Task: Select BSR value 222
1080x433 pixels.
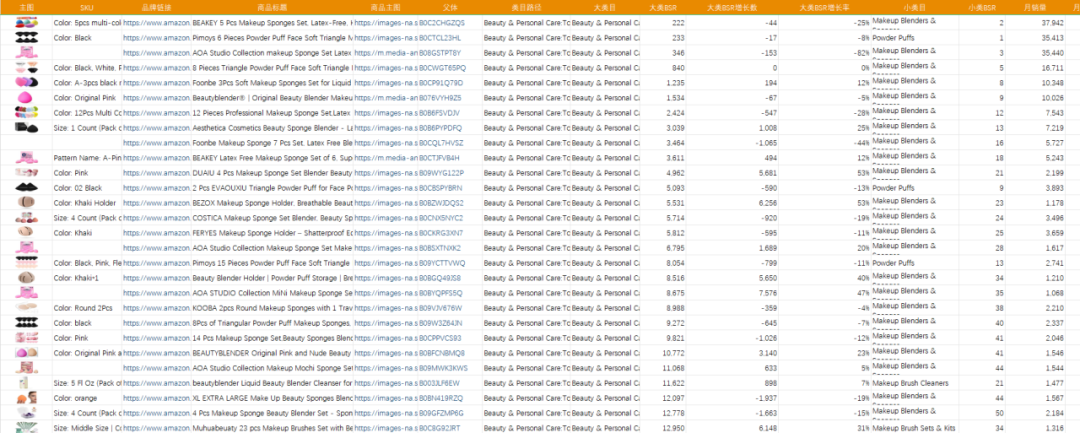Action: [678, 23]
